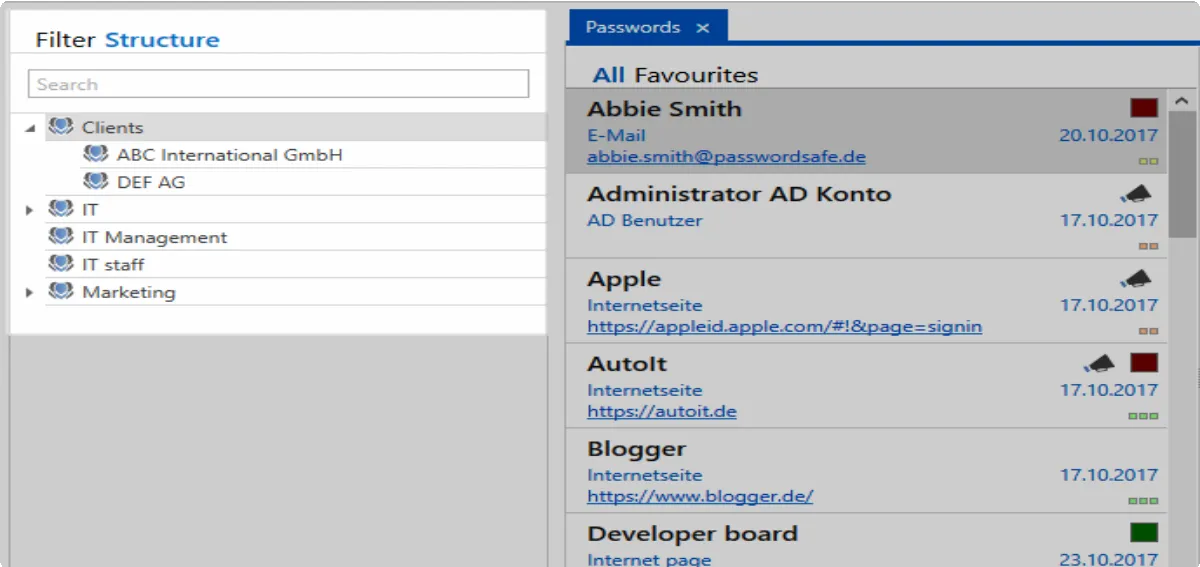Expand the IT tree node
Viewport: 1200px width, 567px height.
click(30, 210)
